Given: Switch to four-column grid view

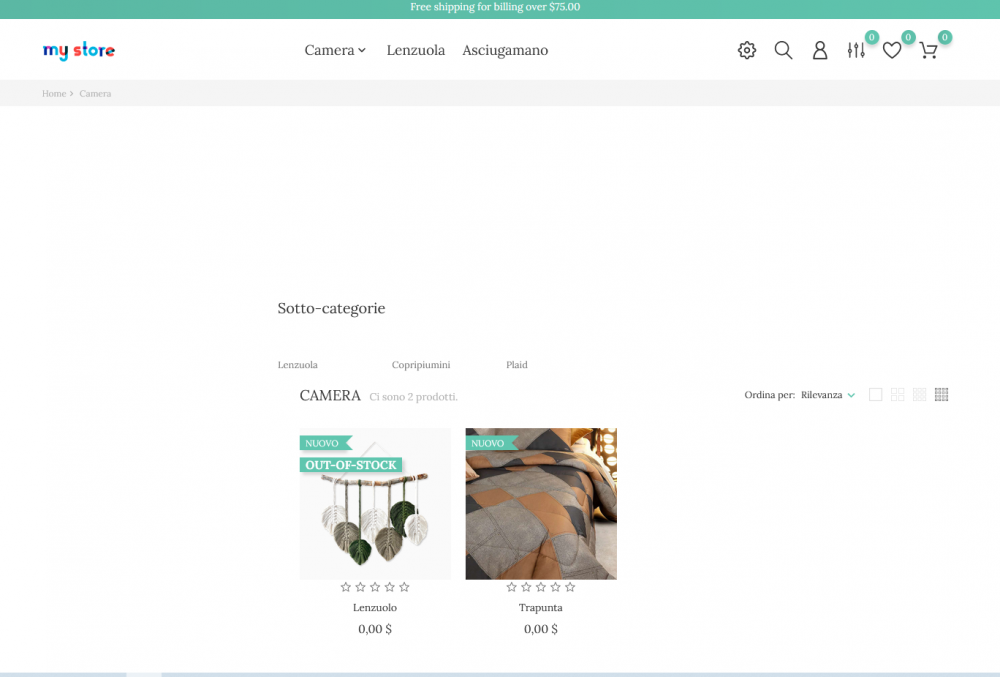Looking at the screenshot, I should (x=941, y=395).
